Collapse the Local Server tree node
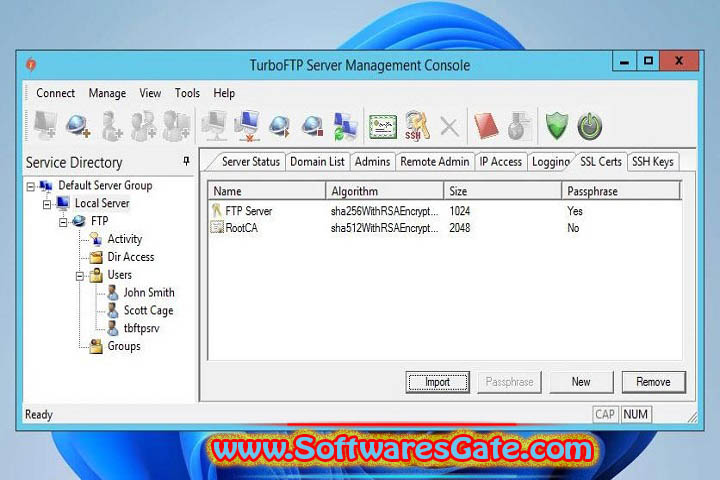The height and width of the screenshot is (480, 720). point(47,204)
